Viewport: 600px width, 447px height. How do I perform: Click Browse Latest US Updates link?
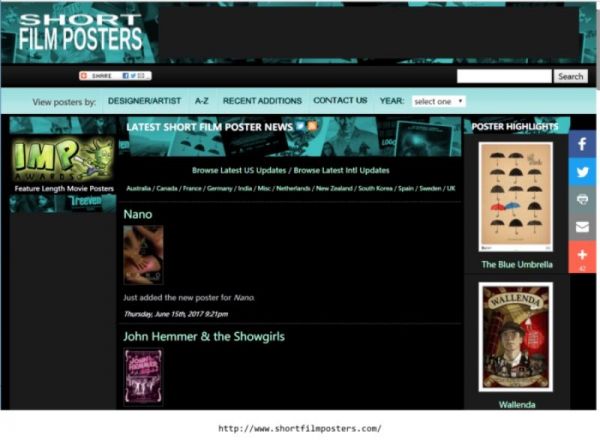tap(238, 171)
